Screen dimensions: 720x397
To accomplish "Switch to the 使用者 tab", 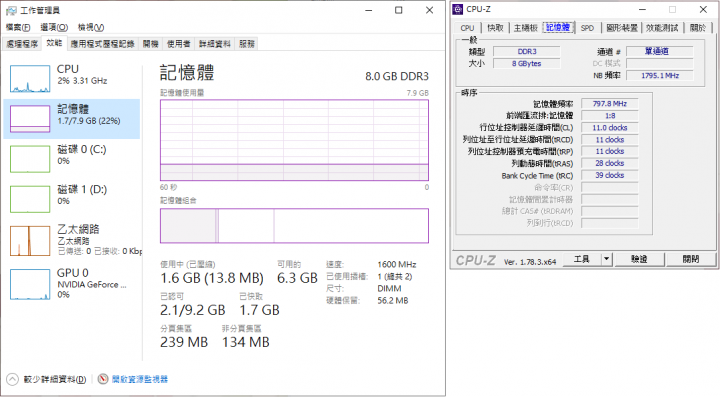I will pos(179,44).
